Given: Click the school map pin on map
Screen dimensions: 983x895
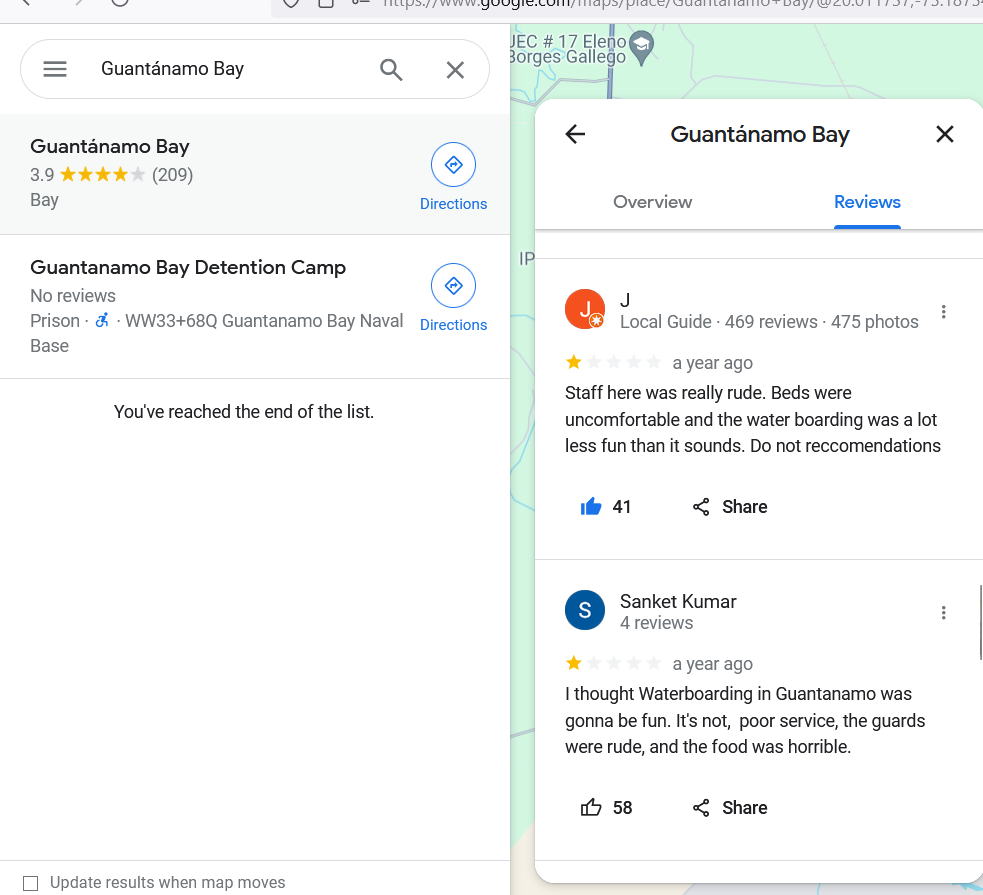Looking at the screenshot, I should 641,48.
